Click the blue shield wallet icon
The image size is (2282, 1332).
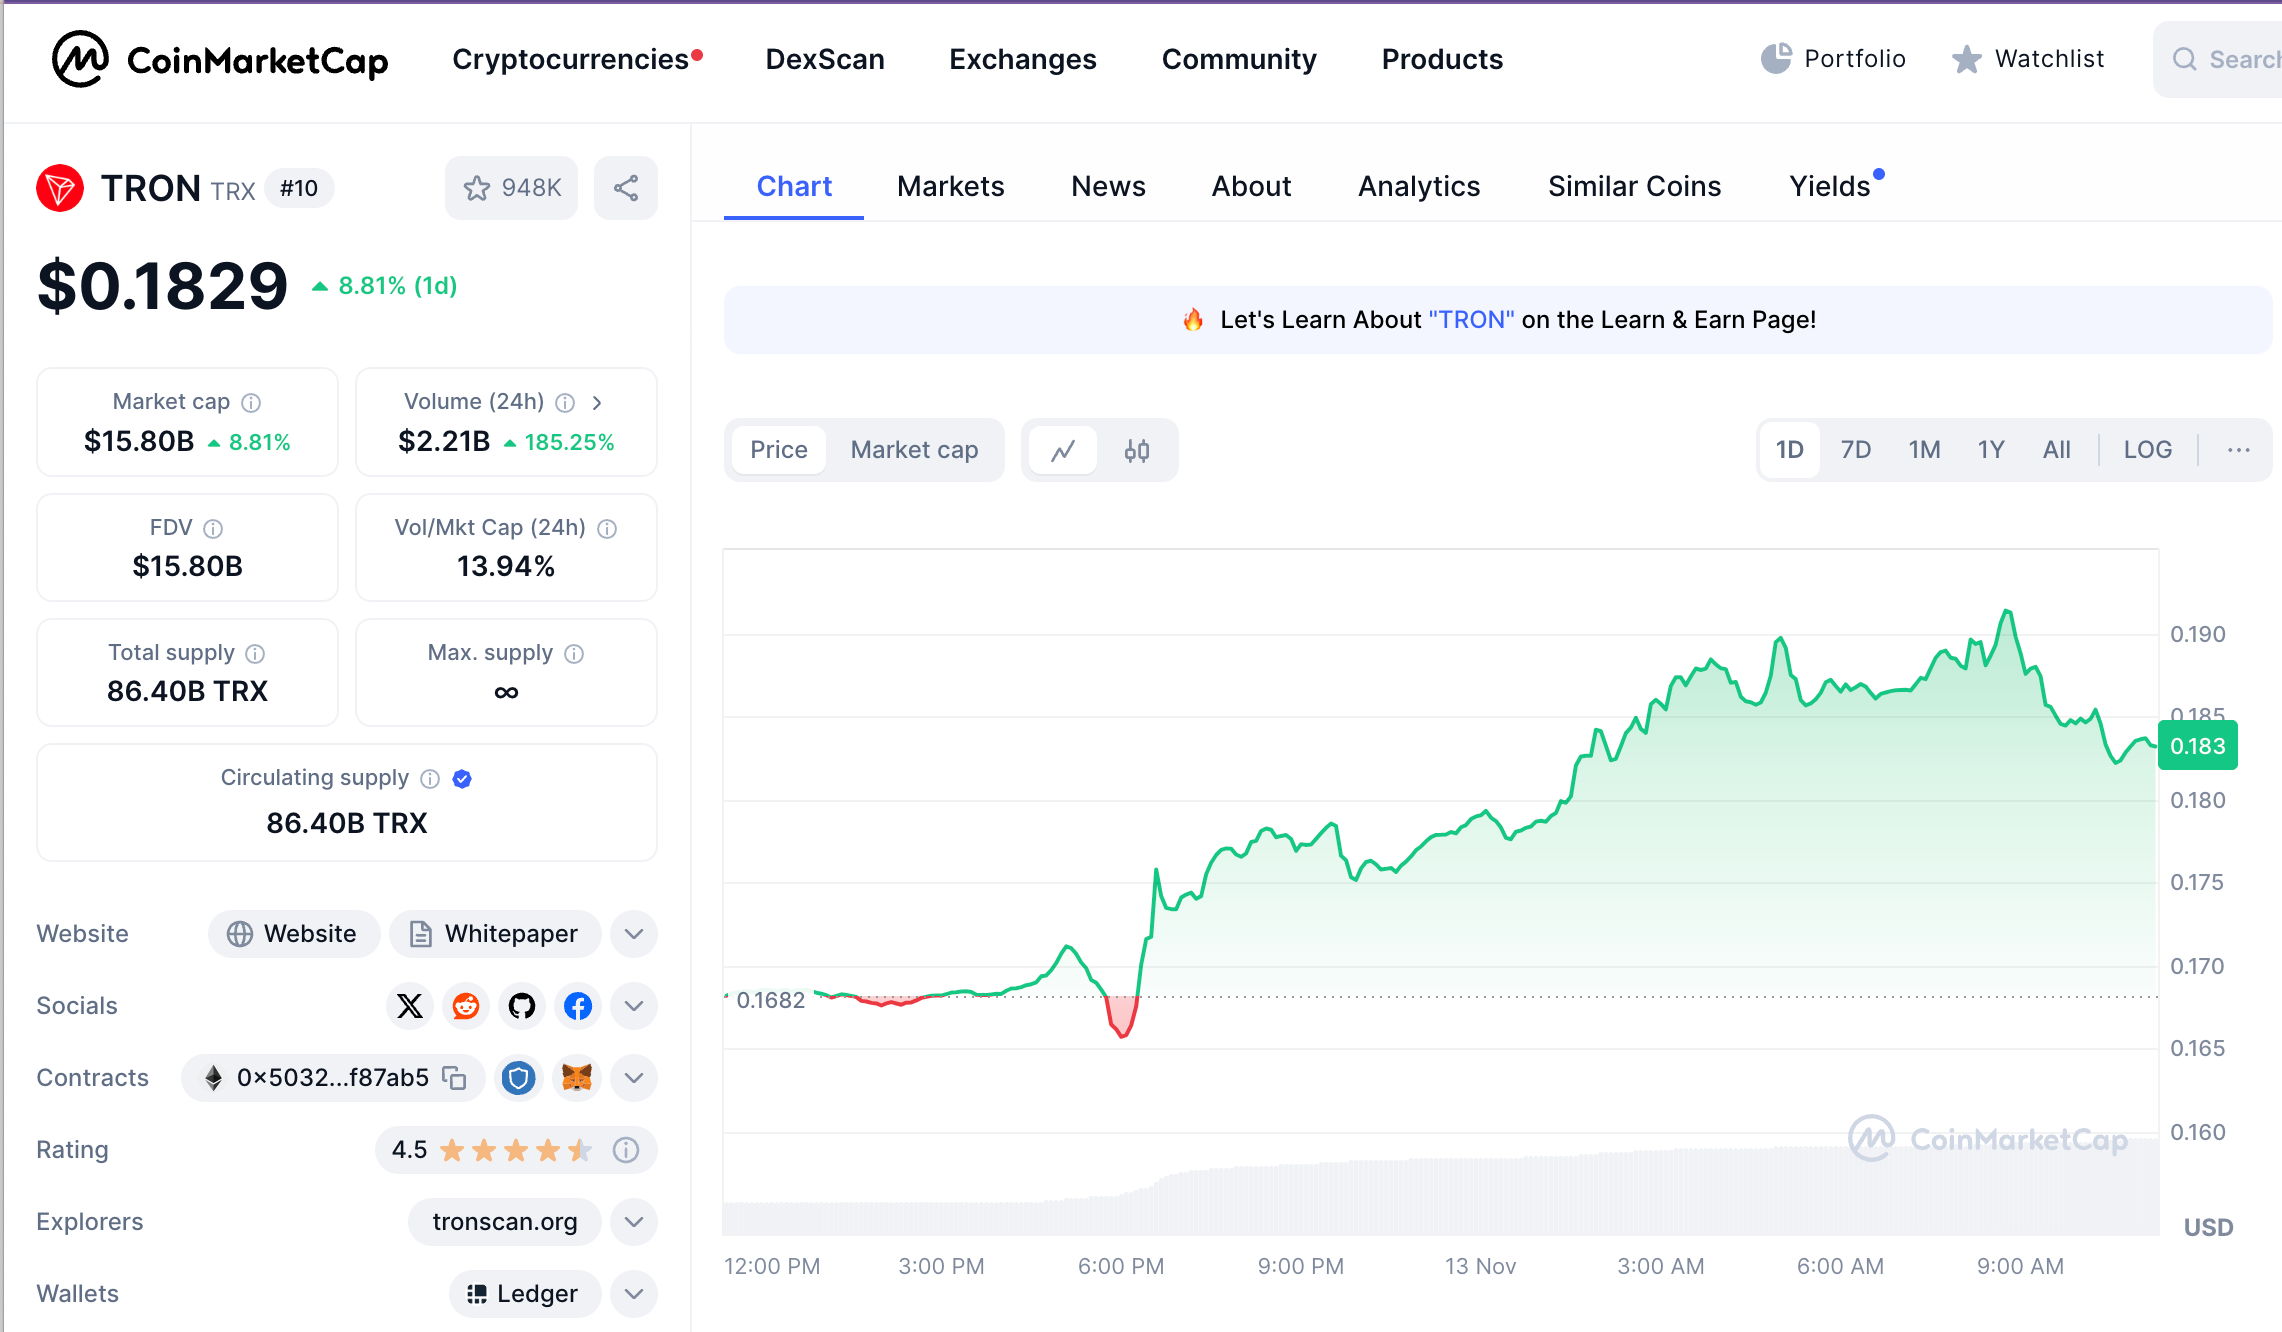[518, 1078]
